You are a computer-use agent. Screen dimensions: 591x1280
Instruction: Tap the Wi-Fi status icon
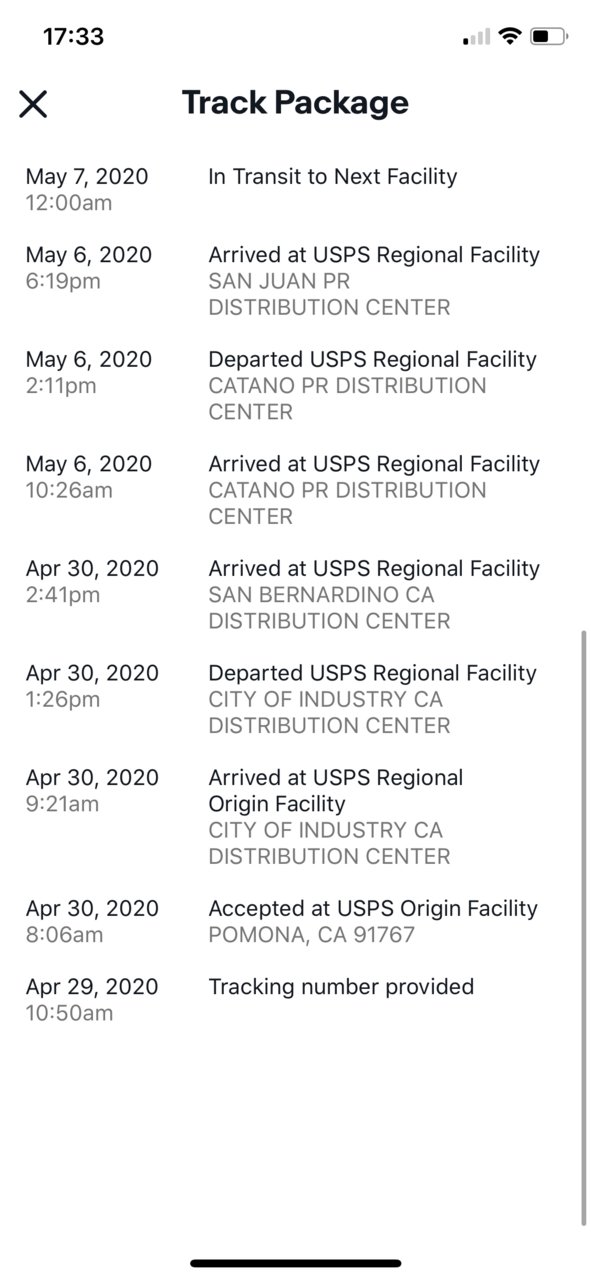click(x=510, y=37)
